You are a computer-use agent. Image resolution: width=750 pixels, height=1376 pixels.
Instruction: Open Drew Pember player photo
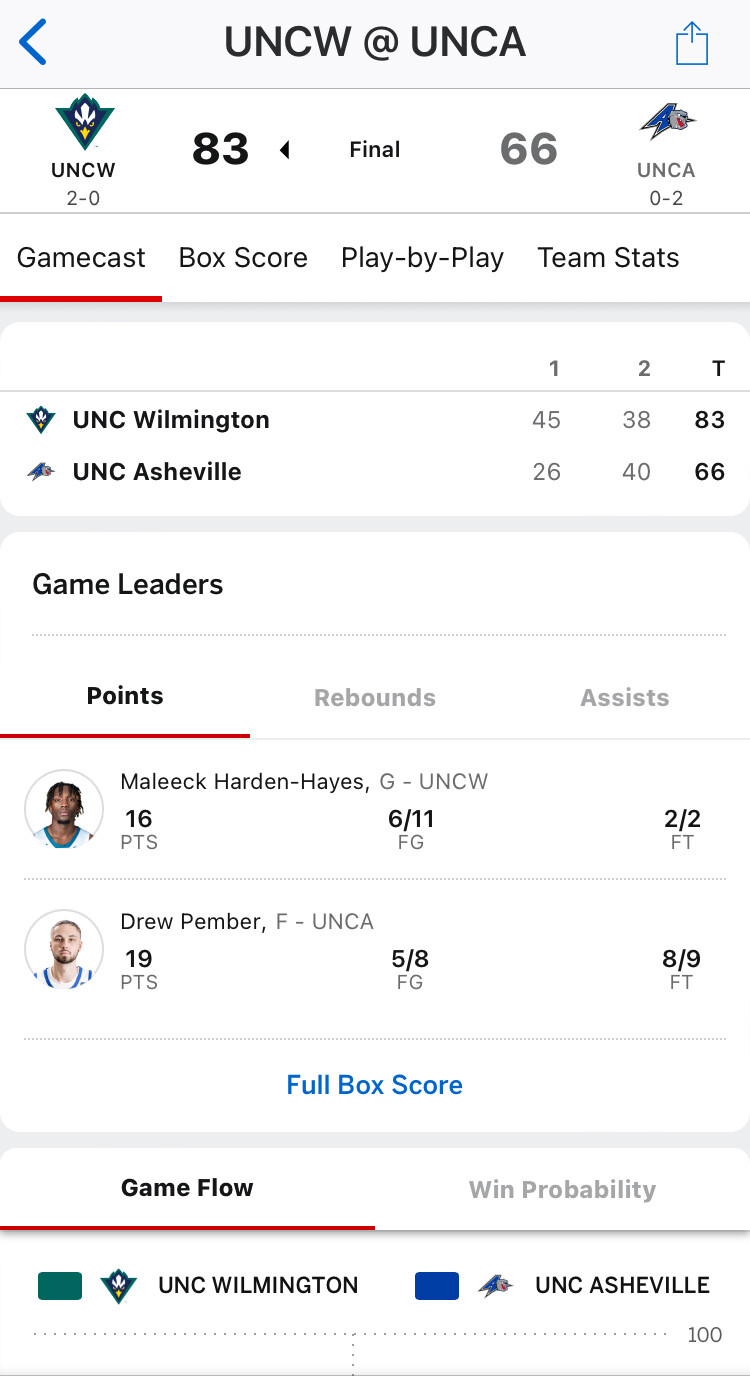(64, 949)
